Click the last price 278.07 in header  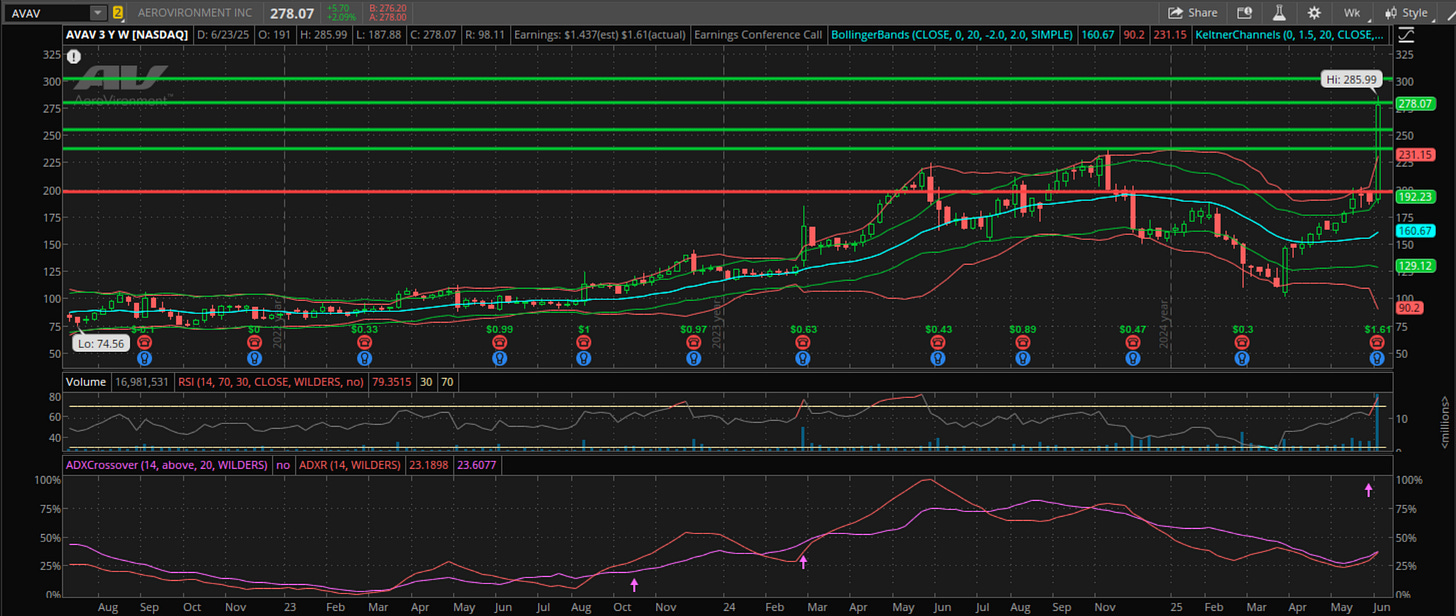(290, 13)
